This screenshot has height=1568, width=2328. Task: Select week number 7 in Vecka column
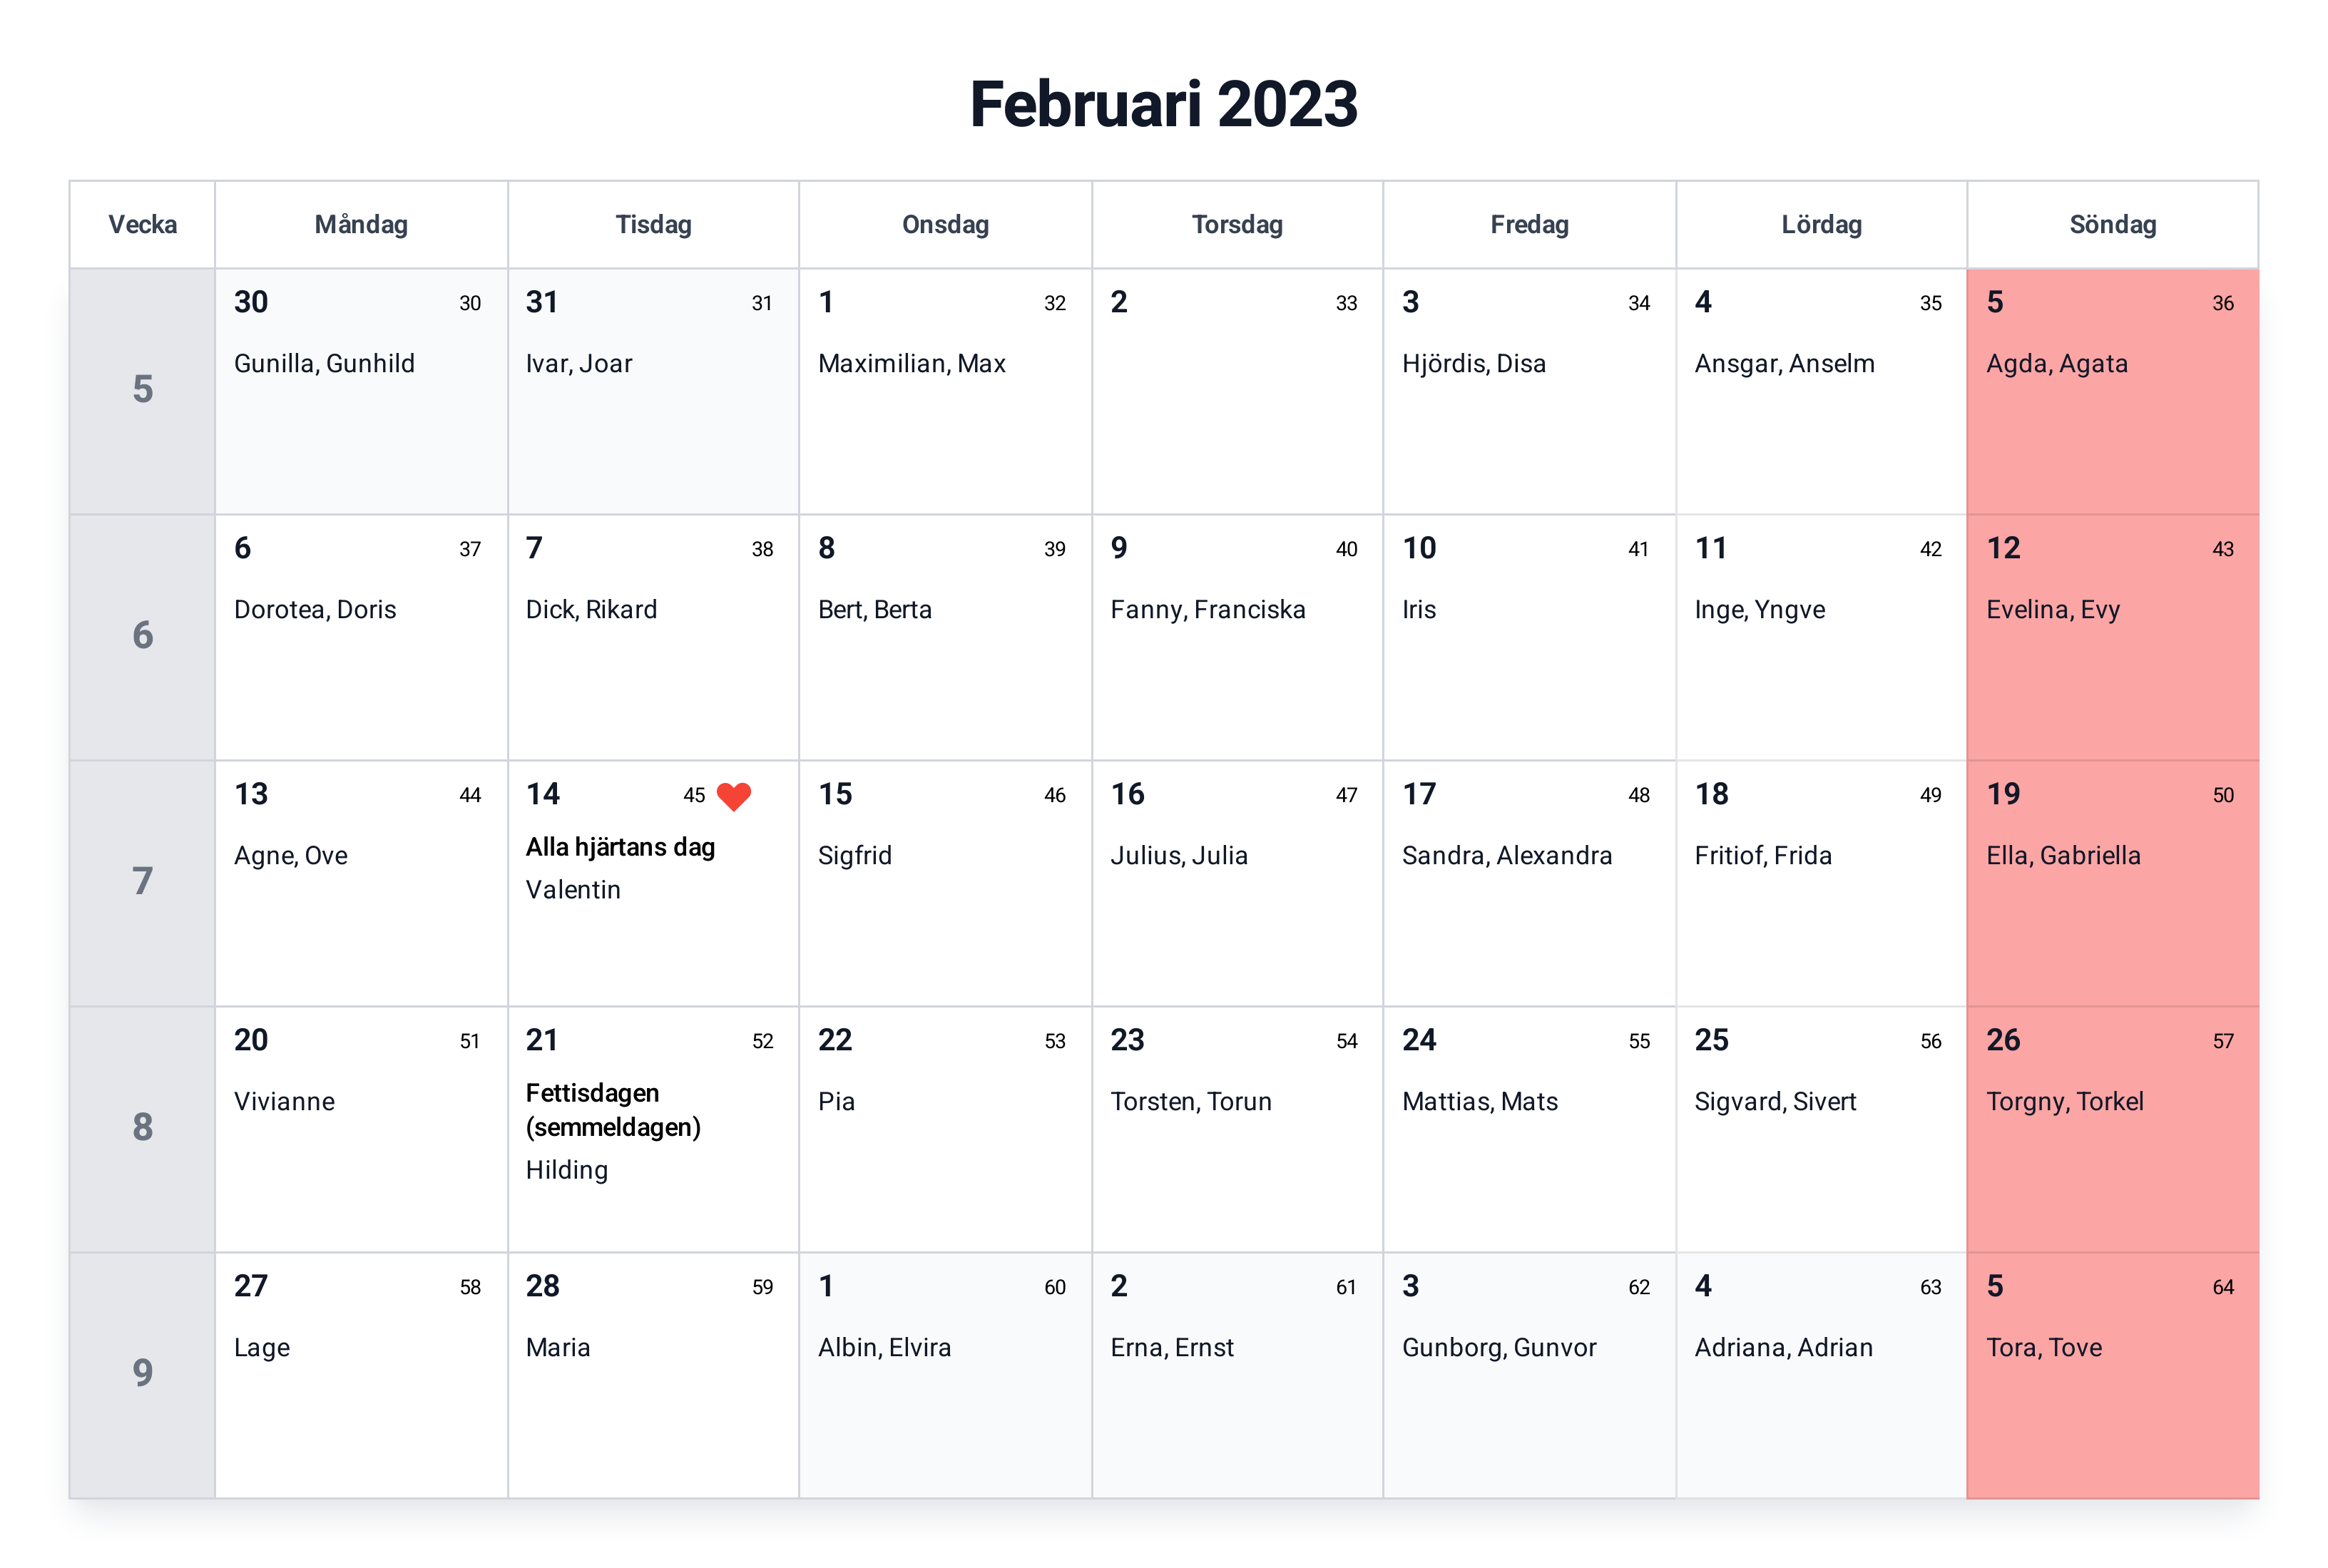point(142,883)
